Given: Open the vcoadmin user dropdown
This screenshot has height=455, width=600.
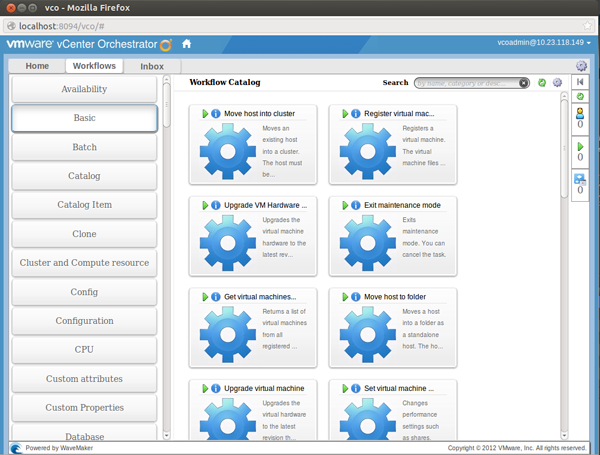Looking at the screenshot, I should 544,42.
